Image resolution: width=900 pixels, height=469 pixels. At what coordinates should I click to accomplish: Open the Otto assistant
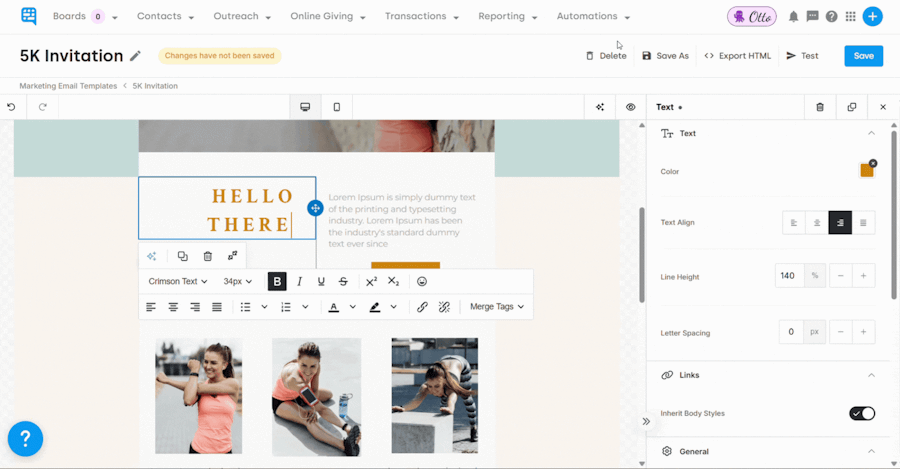(752, 17)
